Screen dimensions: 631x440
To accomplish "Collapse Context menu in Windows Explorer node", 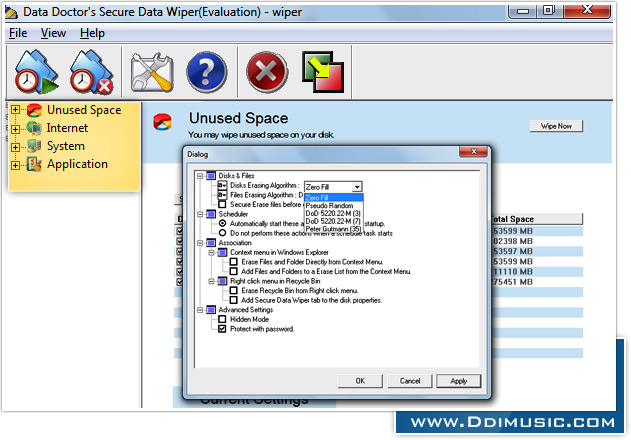I will click(x=211, y=253).
